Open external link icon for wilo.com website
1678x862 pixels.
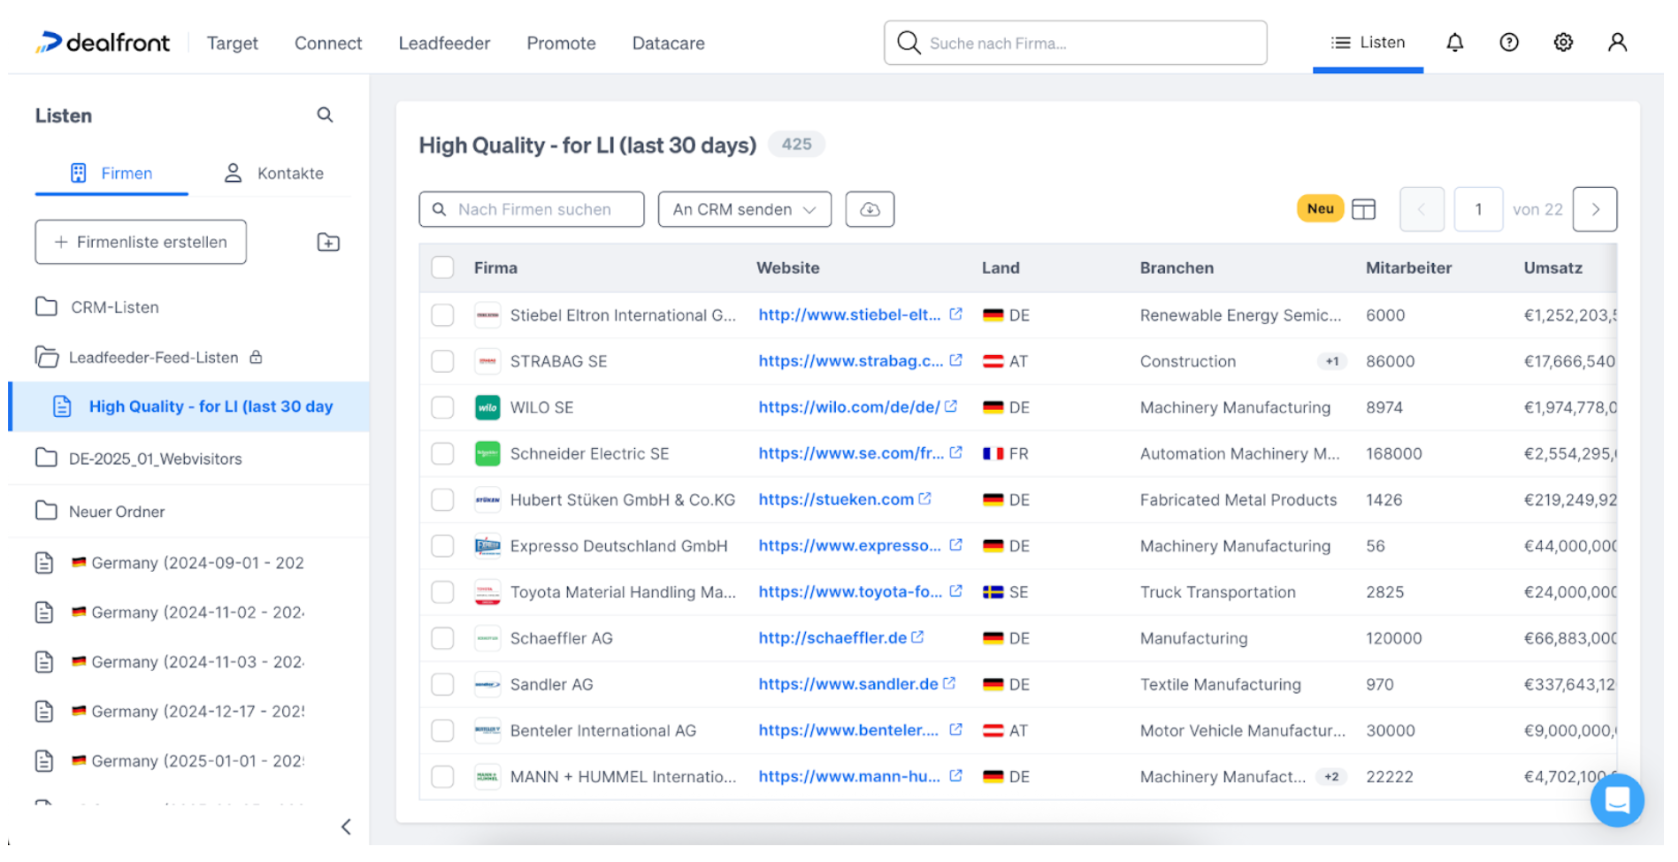[x=951, y=406]
